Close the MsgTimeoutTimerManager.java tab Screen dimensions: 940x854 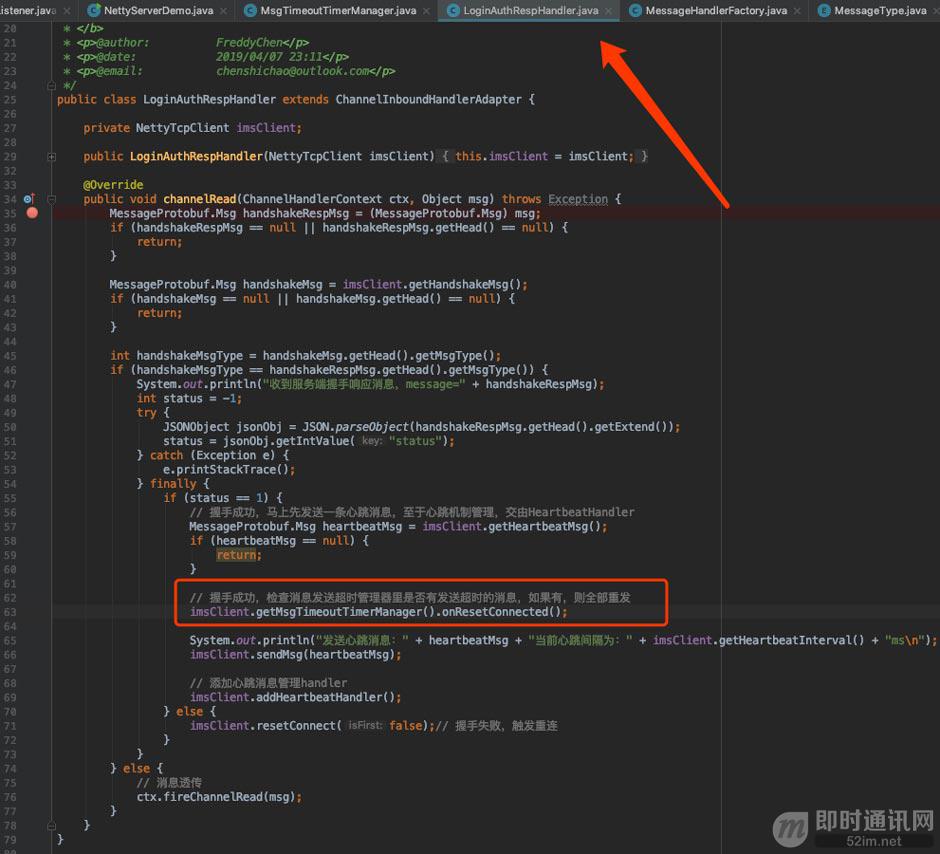(426, 11)
